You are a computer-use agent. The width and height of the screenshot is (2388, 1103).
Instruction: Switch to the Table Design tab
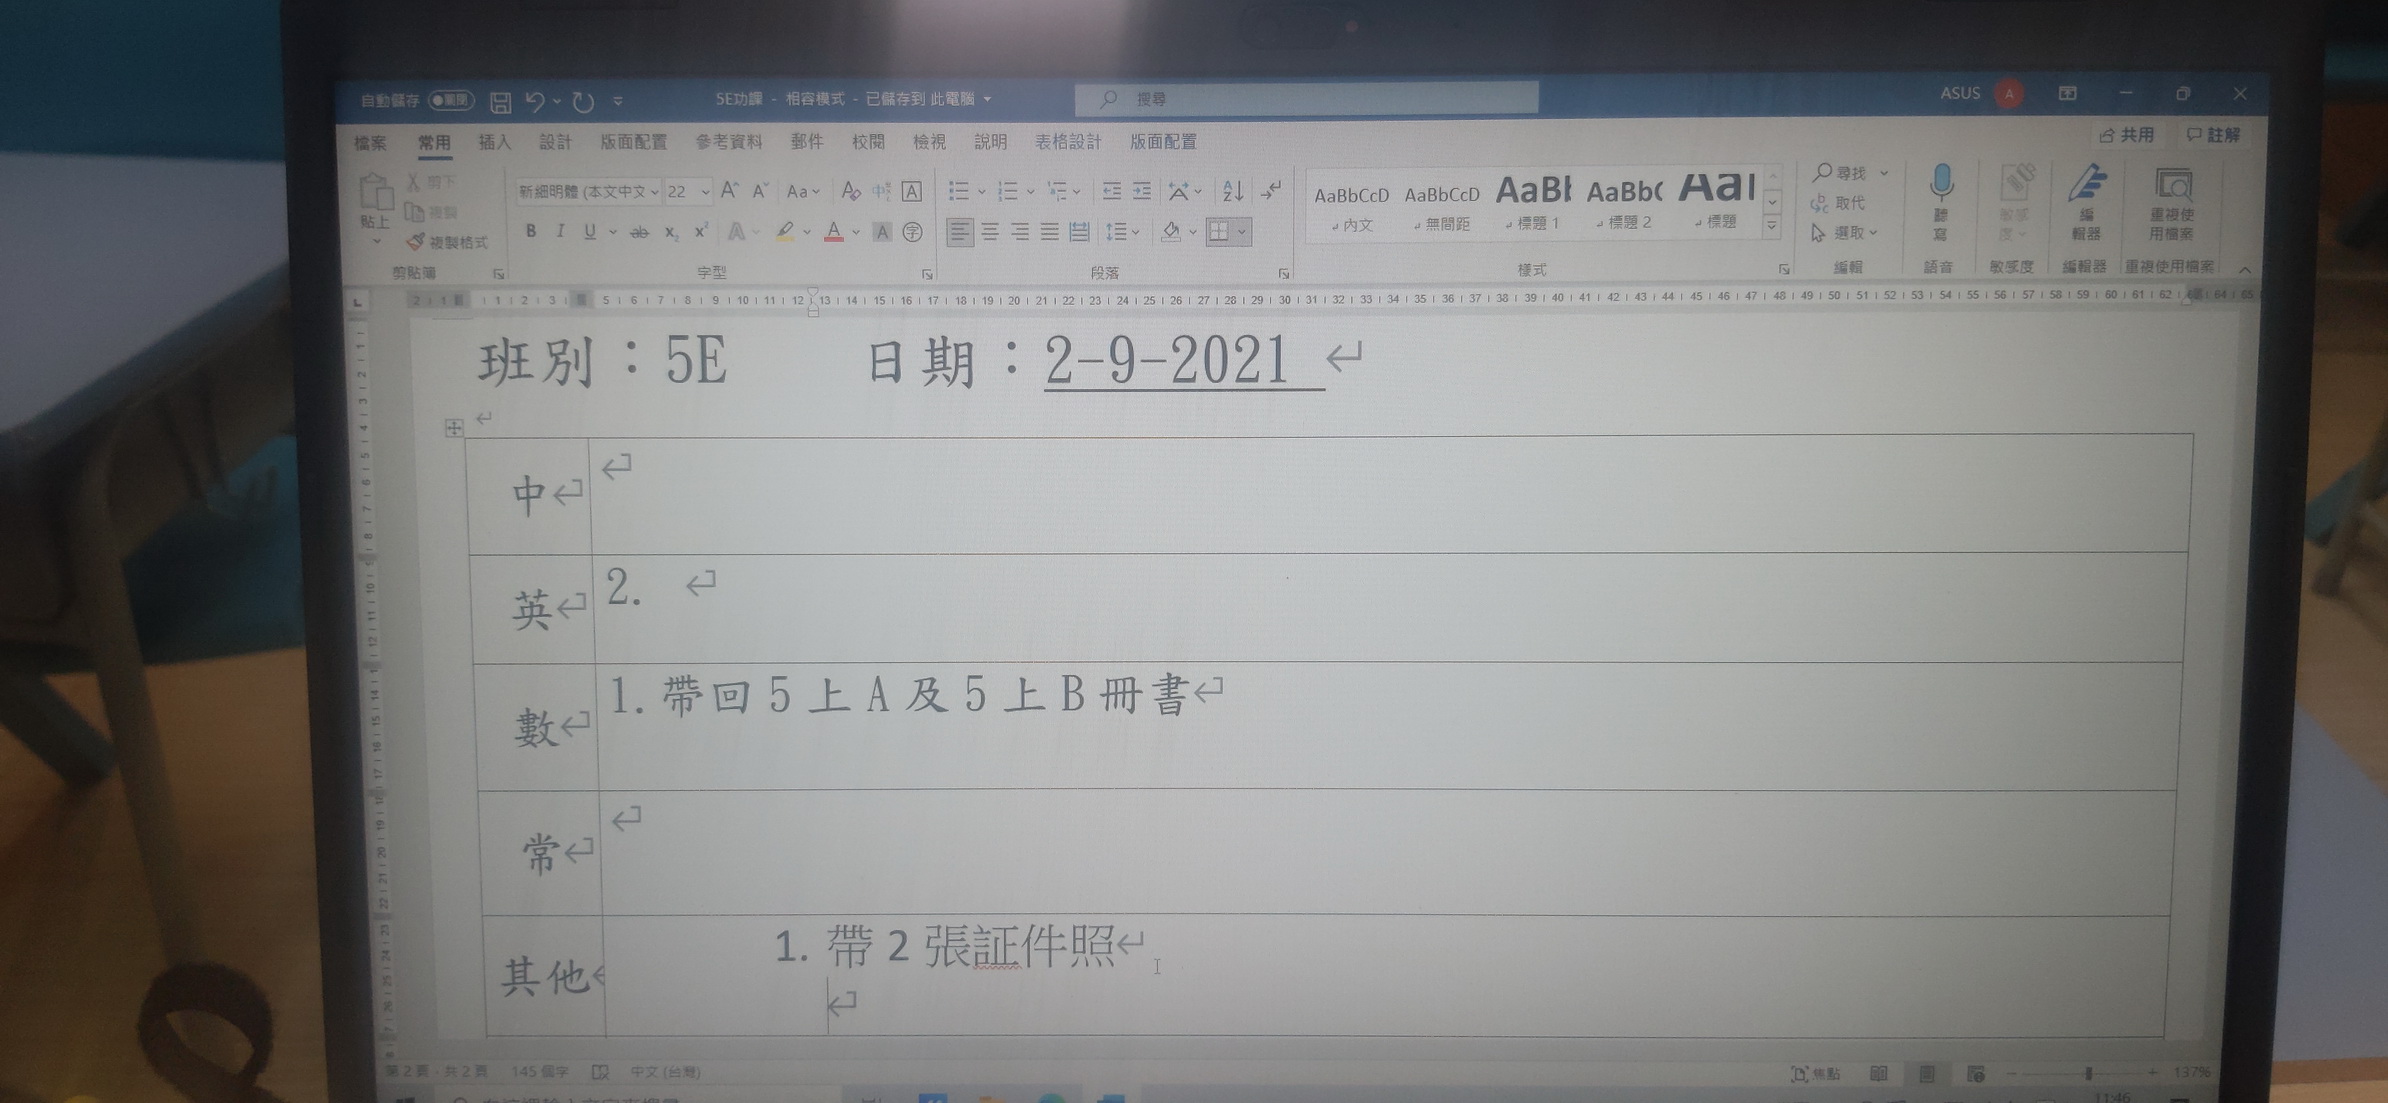point(1067,142)
